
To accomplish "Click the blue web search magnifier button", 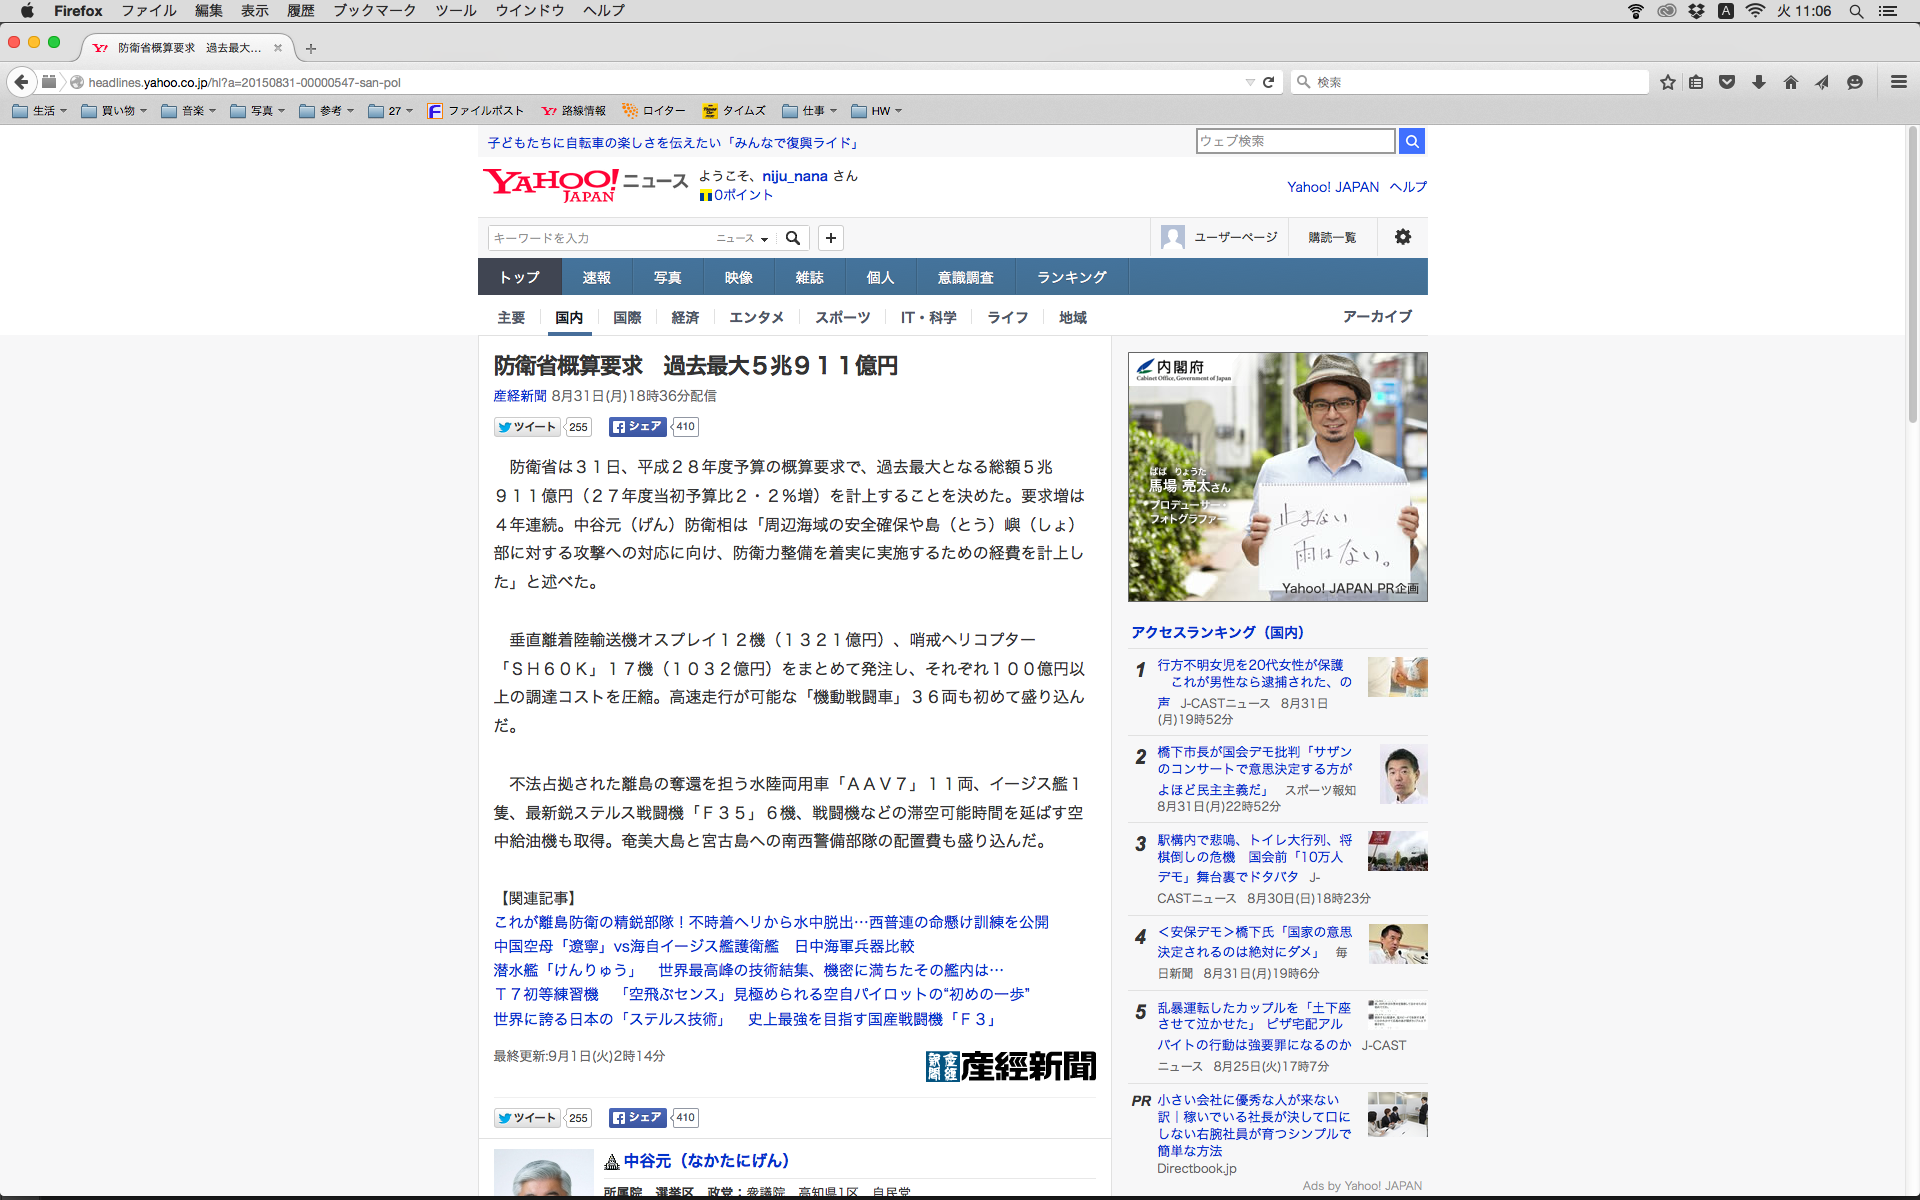I will click(x=1411, y=141).
